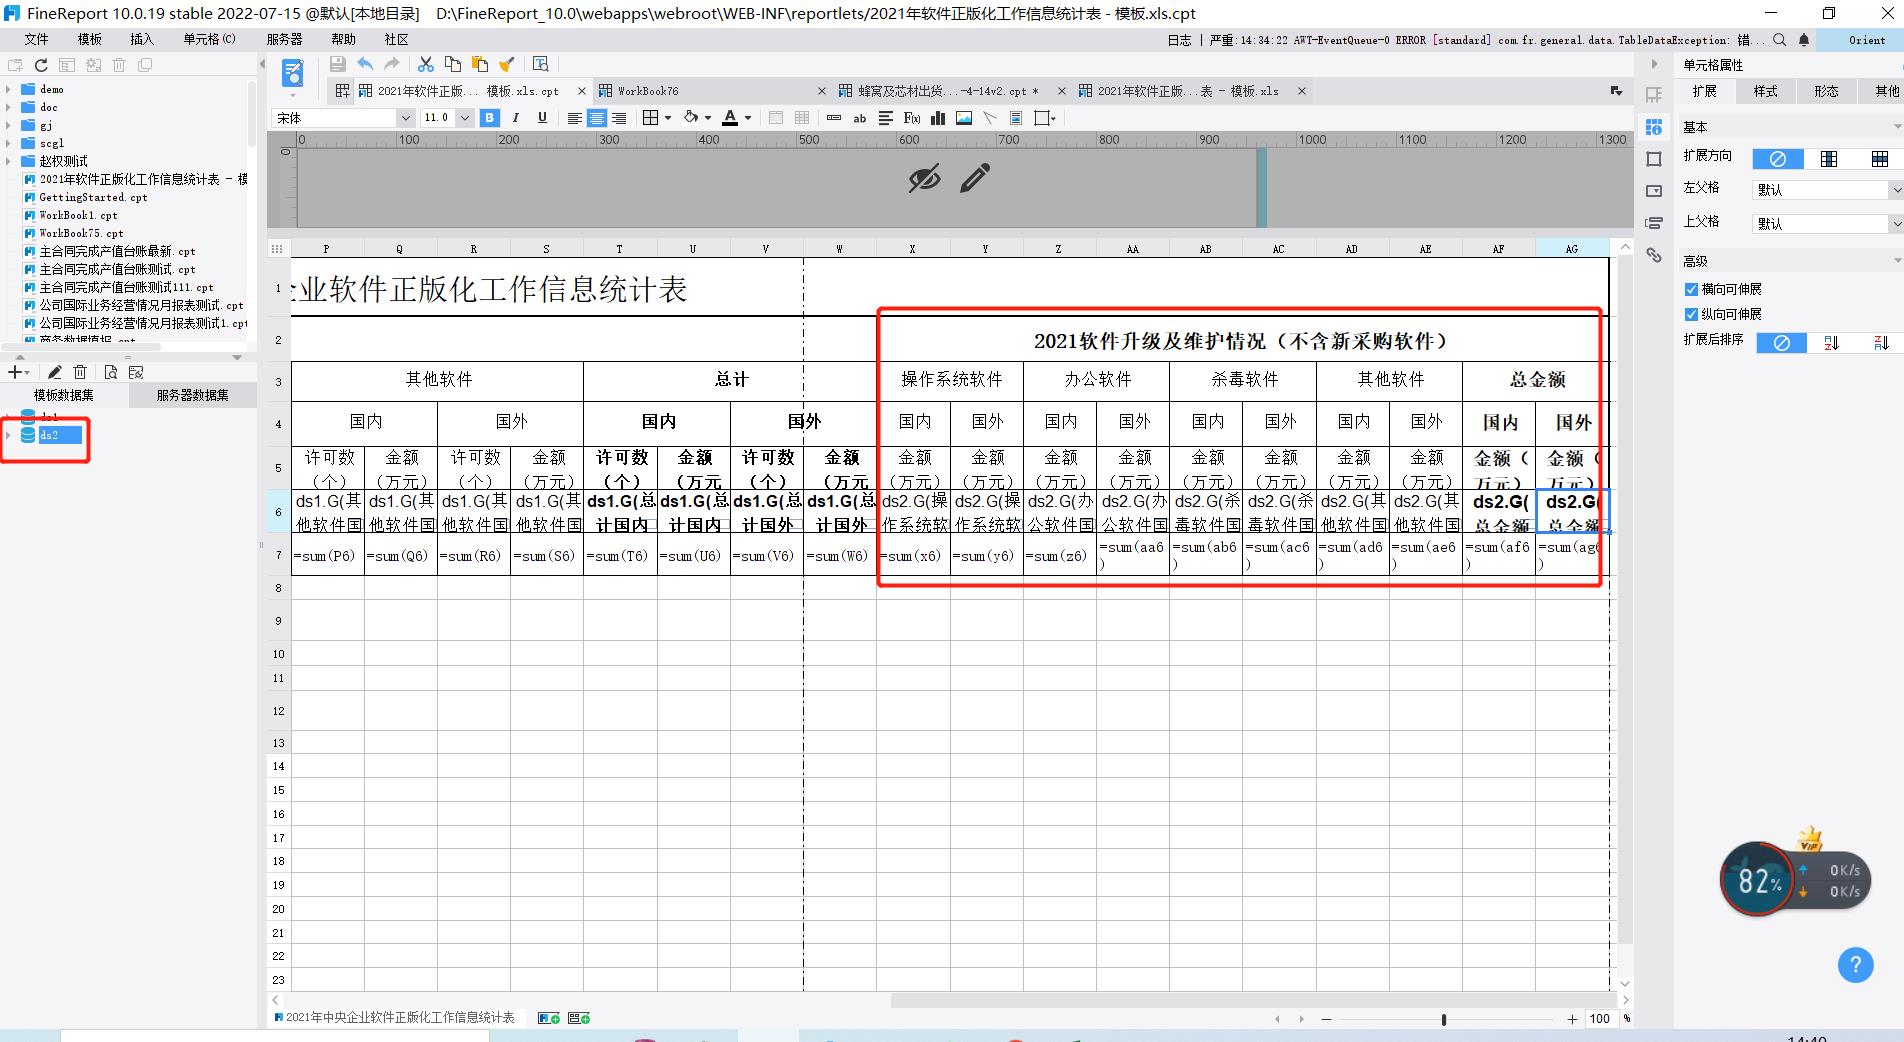The height and width of the screenshot is (1042, 1904).
Task: Adjust the zoom slider handle
Action: point(1443,1019)
